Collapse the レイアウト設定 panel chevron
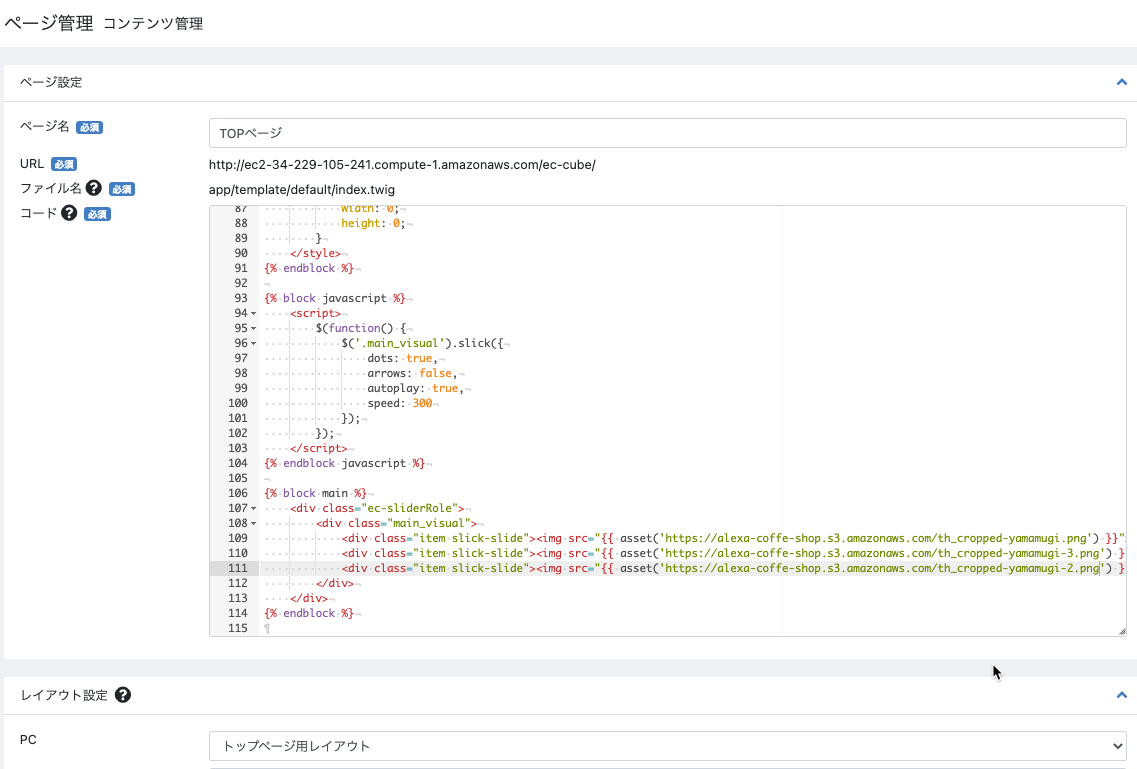Image resolution: width=1137 pixels, height=769 pixels. pos(1121,694)
